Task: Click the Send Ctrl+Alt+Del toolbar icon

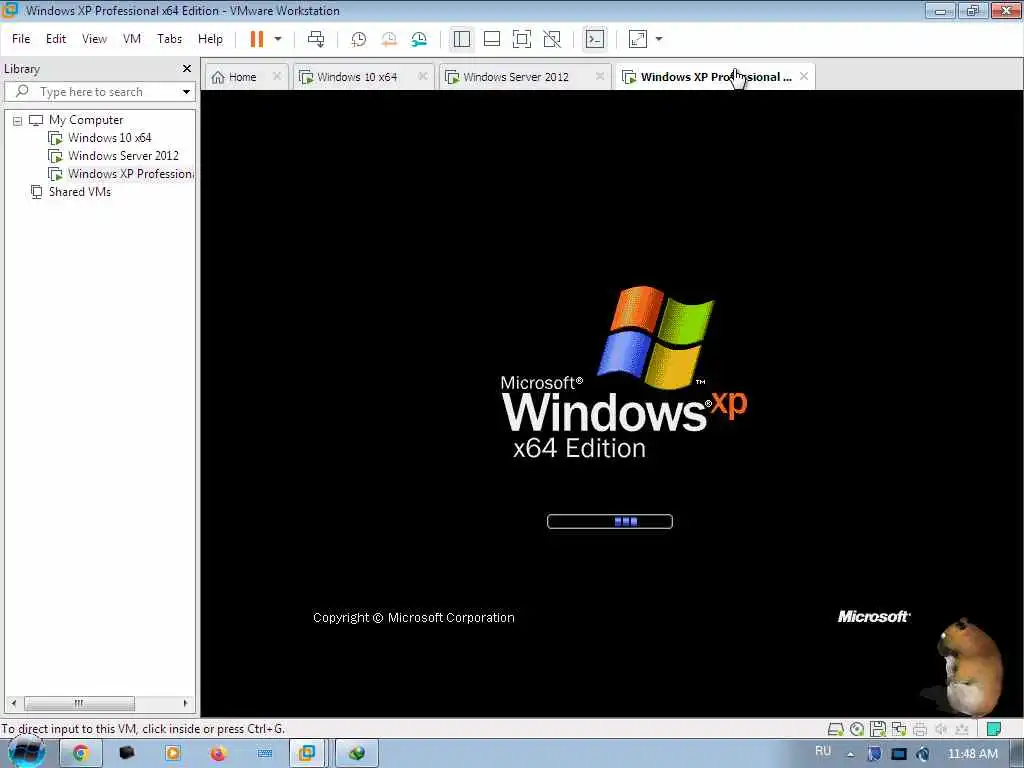Action: click(316, 39)
